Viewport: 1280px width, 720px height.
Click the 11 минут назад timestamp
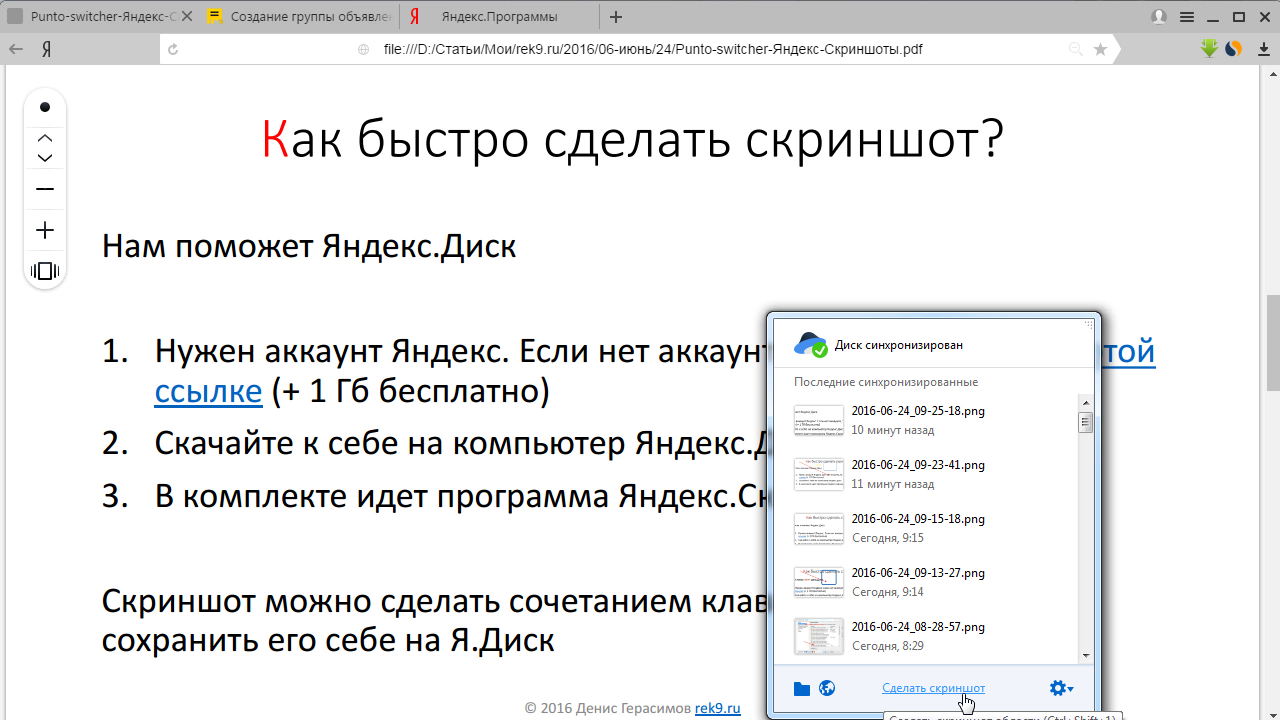click(x=893, y=484)
